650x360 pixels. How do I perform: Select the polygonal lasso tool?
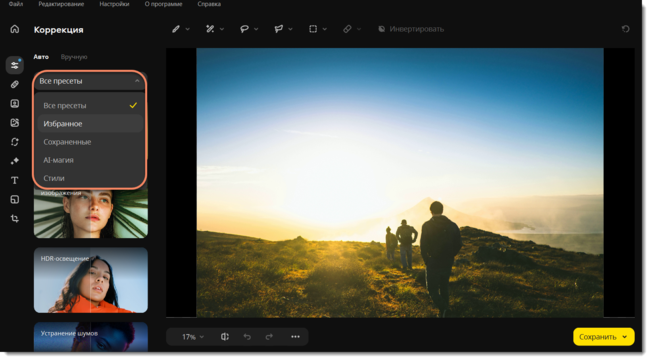click(x=279, y=29)
